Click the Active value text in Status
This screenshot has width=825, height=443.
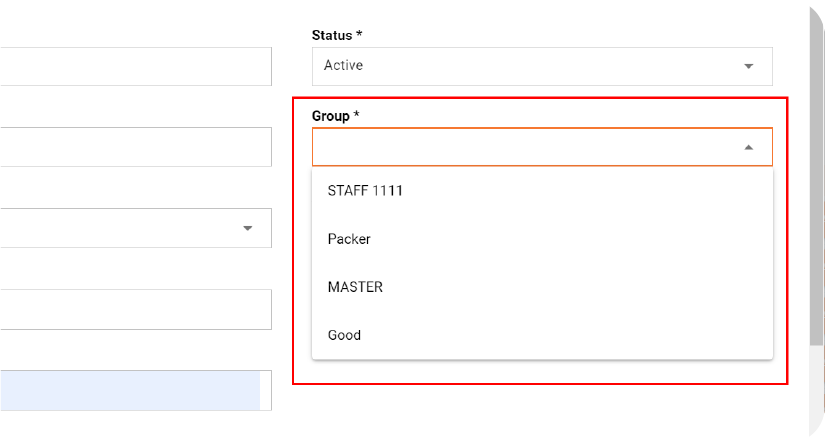tap(343, 65)
